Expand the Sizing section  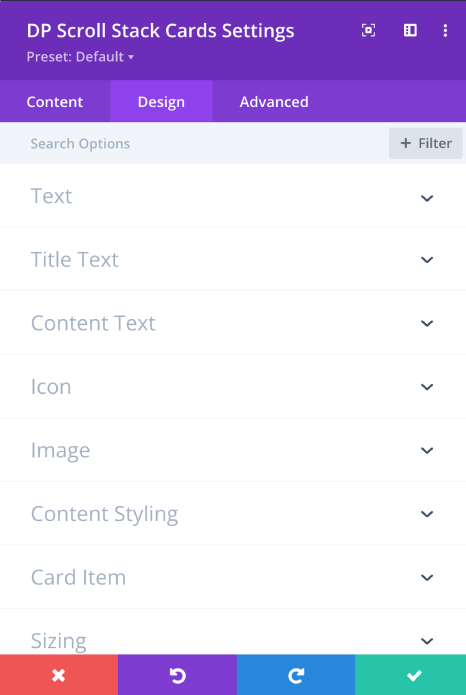point(233,632)
